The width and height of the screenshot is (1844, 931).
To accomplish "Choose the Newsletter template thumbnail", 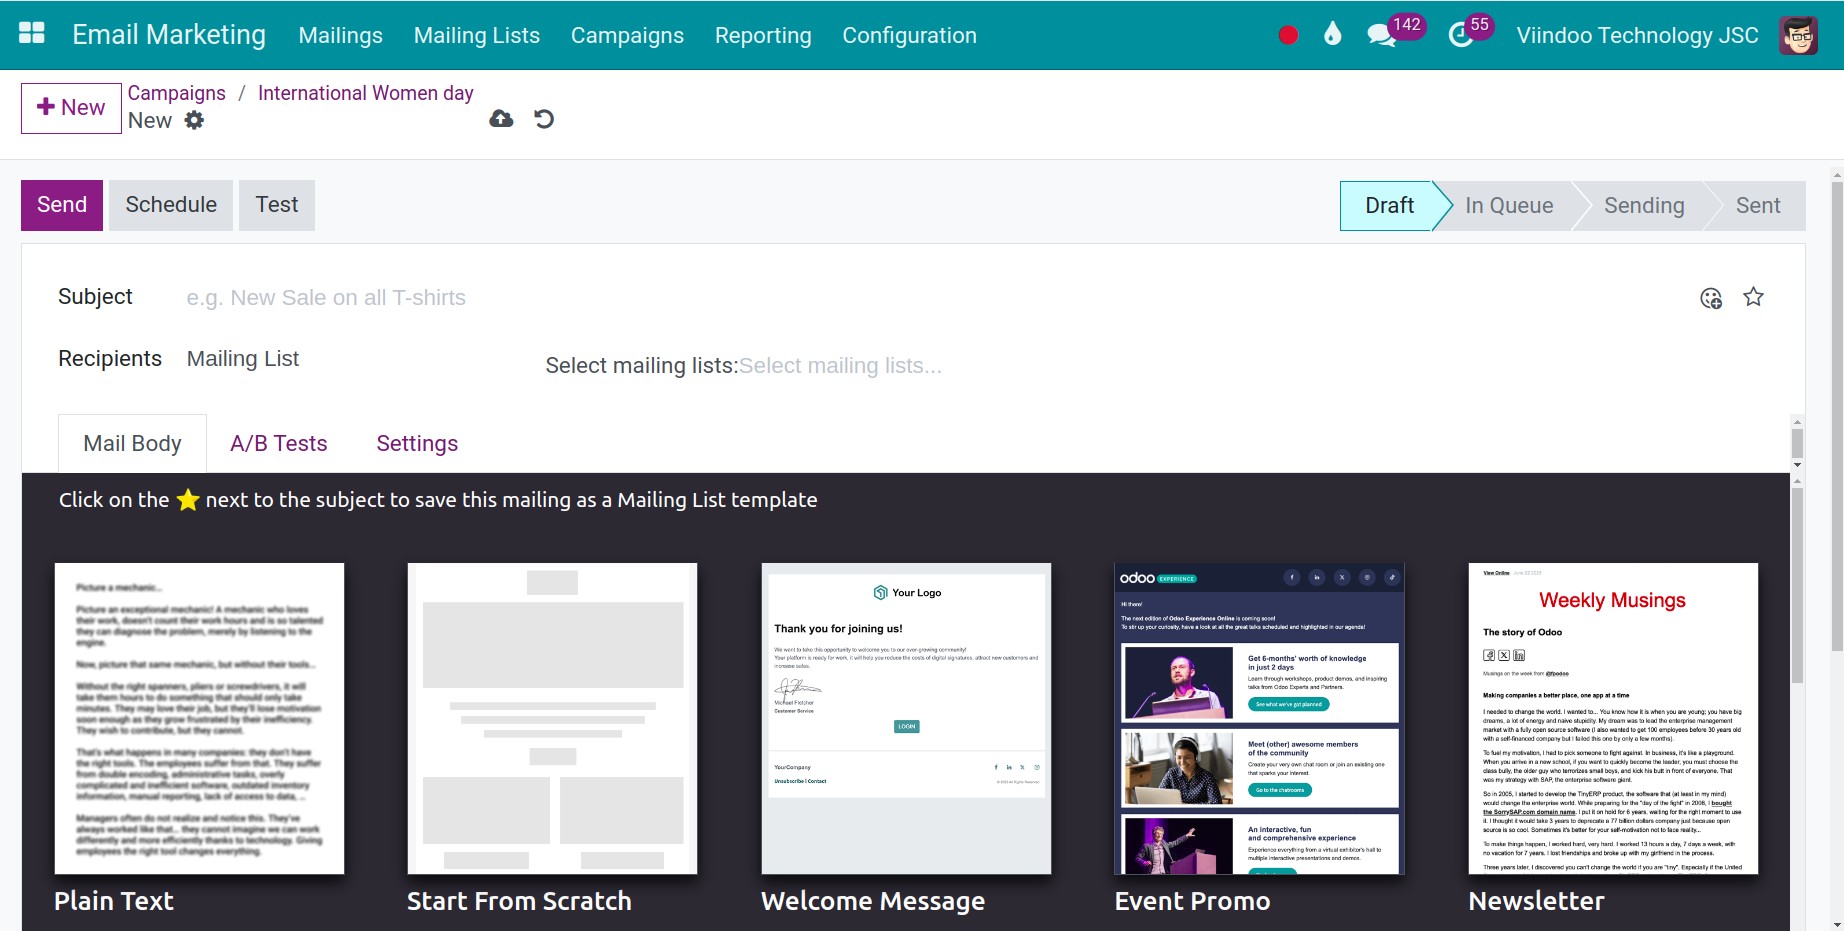I will 1613,718.
